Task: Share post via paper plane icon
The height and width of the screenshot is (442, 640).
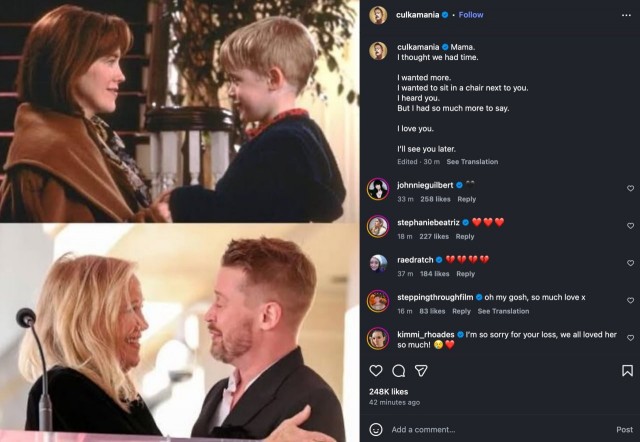Action: (x=421, y=370)
